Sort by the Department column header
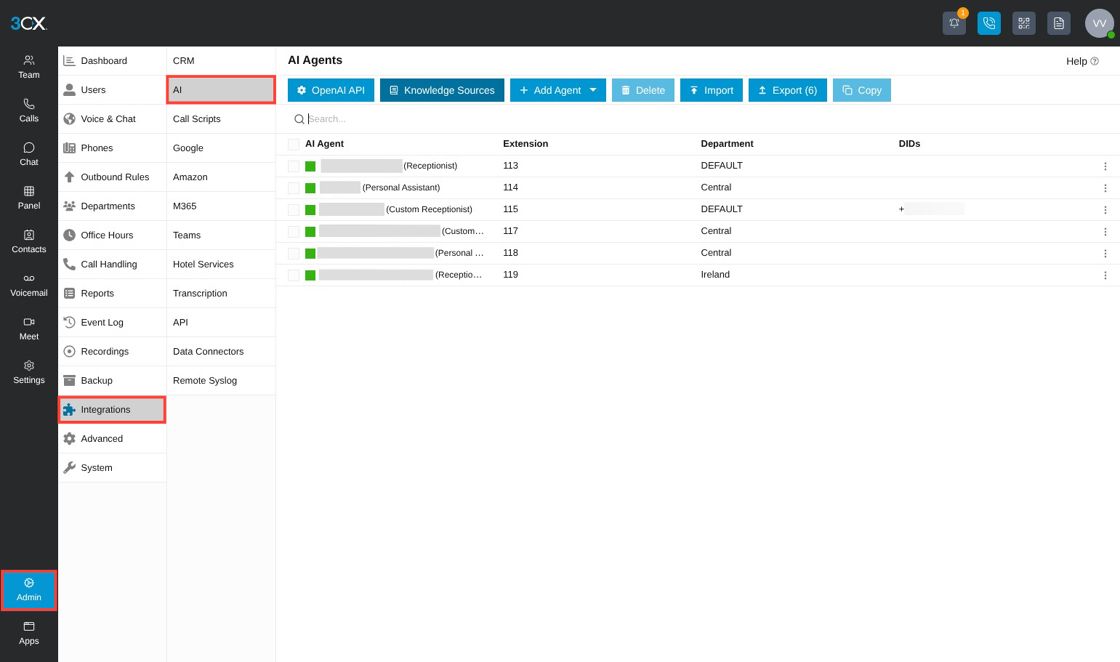Image resolution: width=1120 pixels, height=662 pixels. (727, 144)
